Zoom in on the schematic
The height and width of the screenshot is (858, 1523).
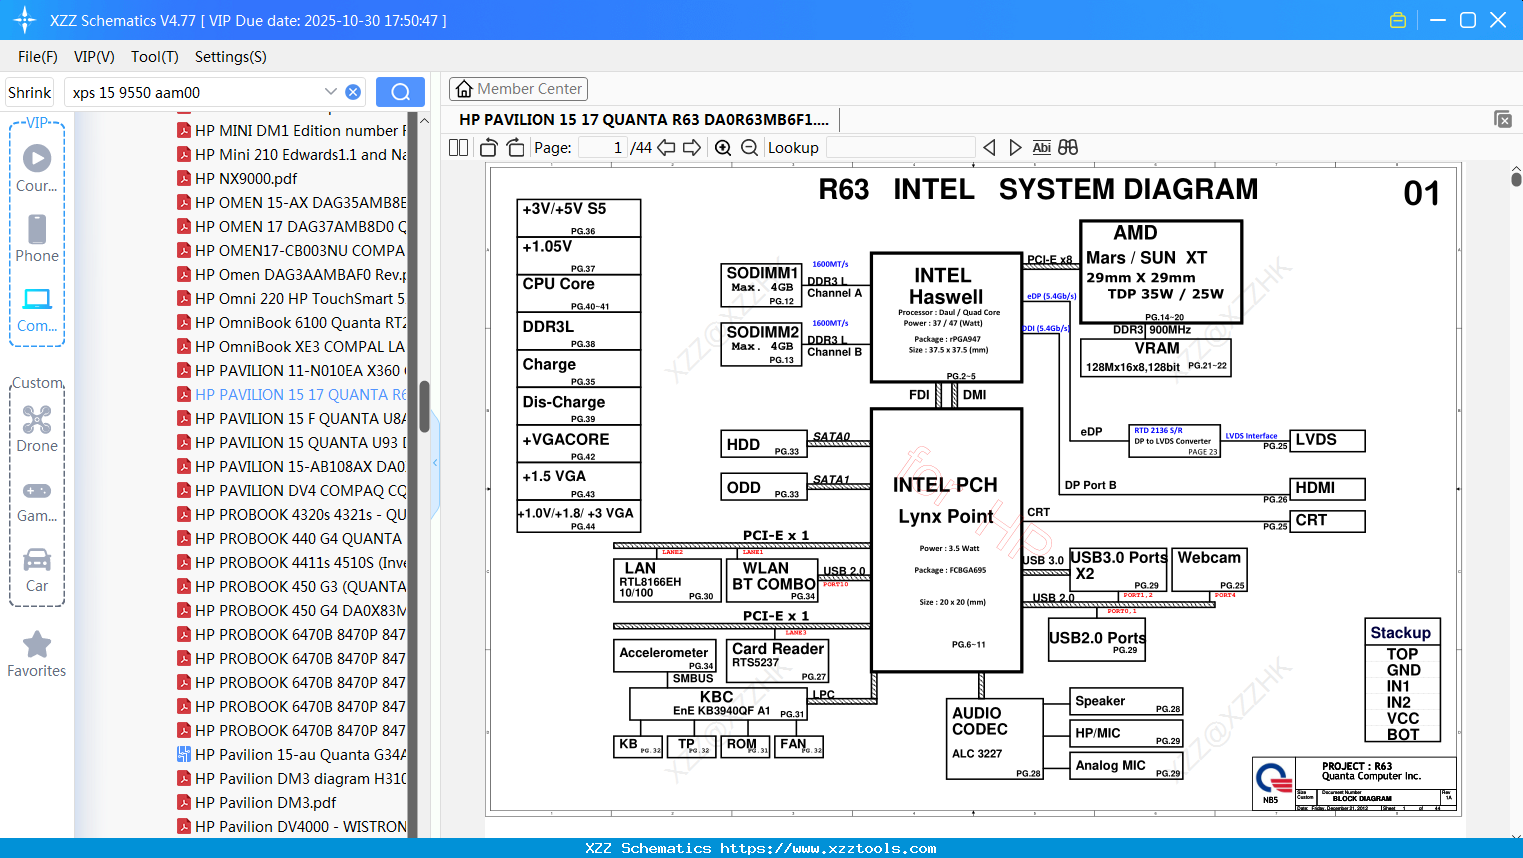click(x=723, y=148)
